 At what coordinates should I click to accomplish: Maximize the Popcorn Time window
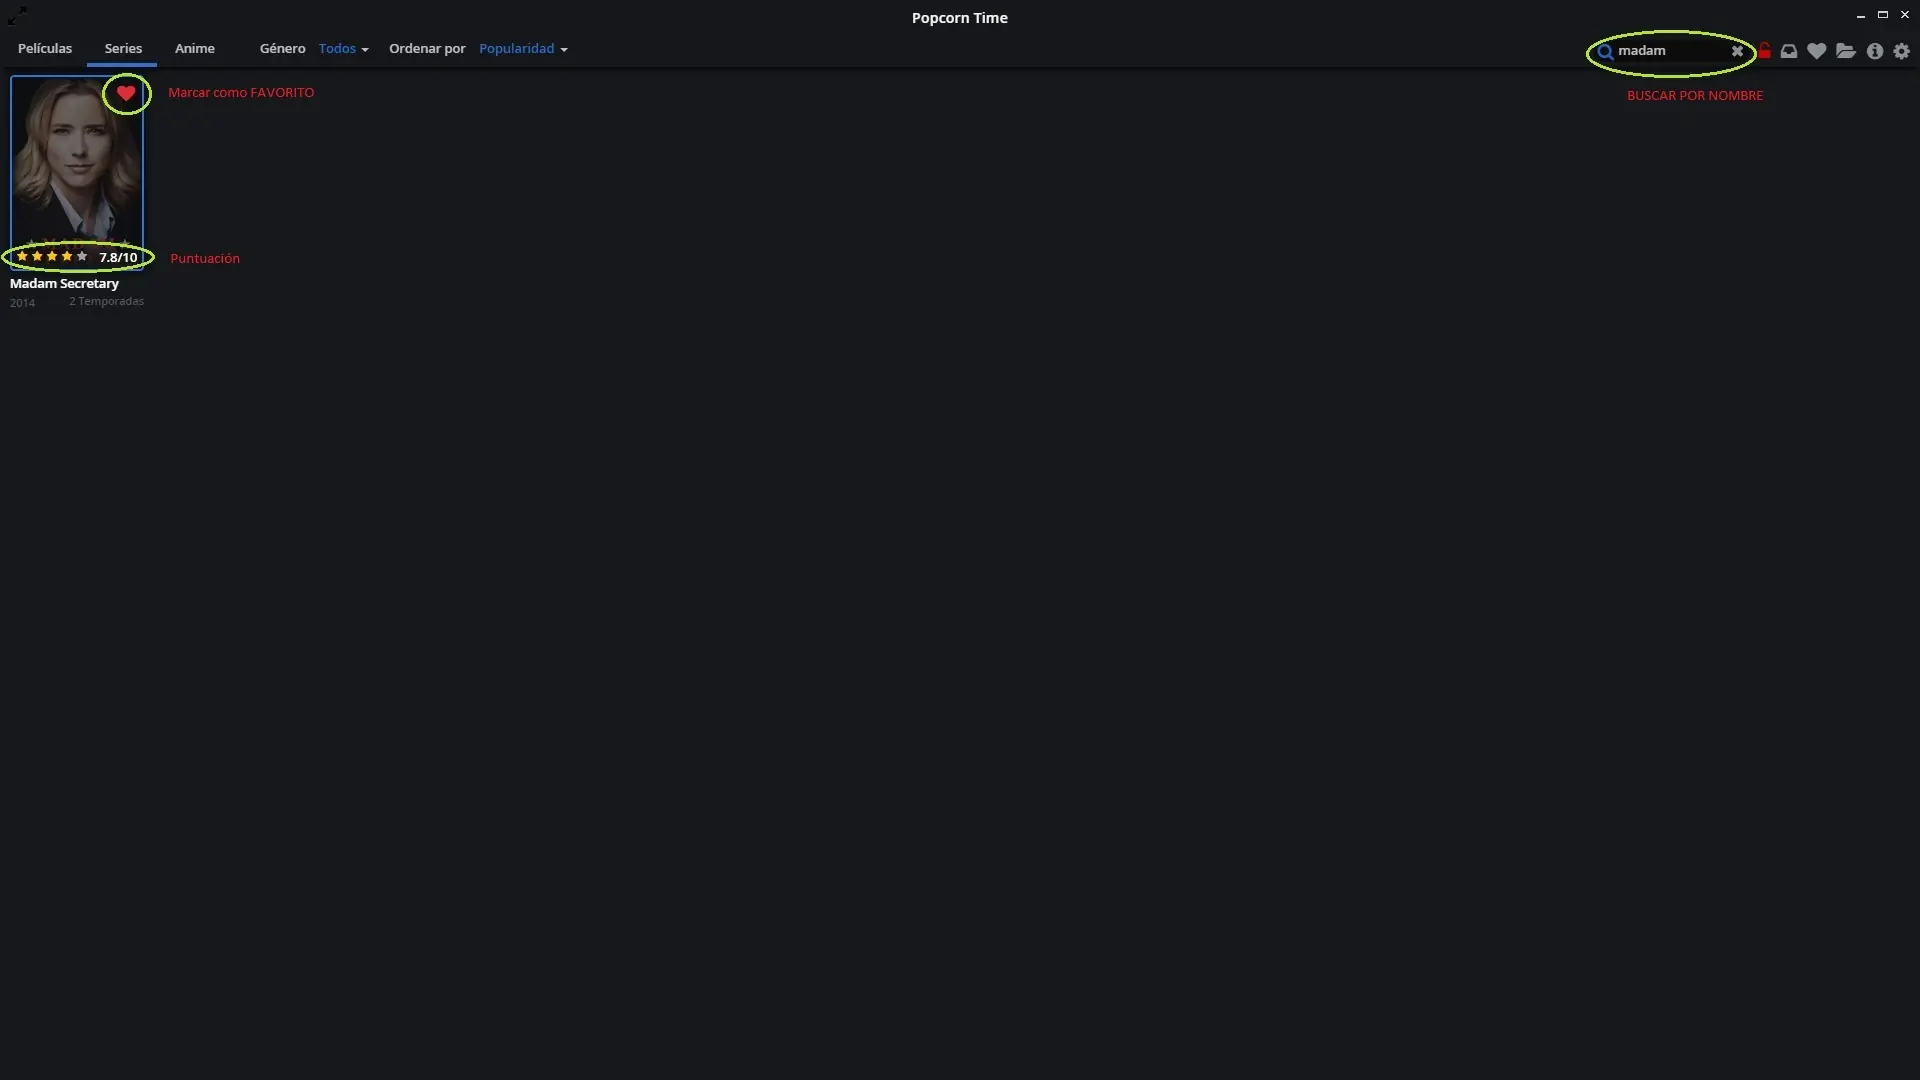pos(1883,15)
